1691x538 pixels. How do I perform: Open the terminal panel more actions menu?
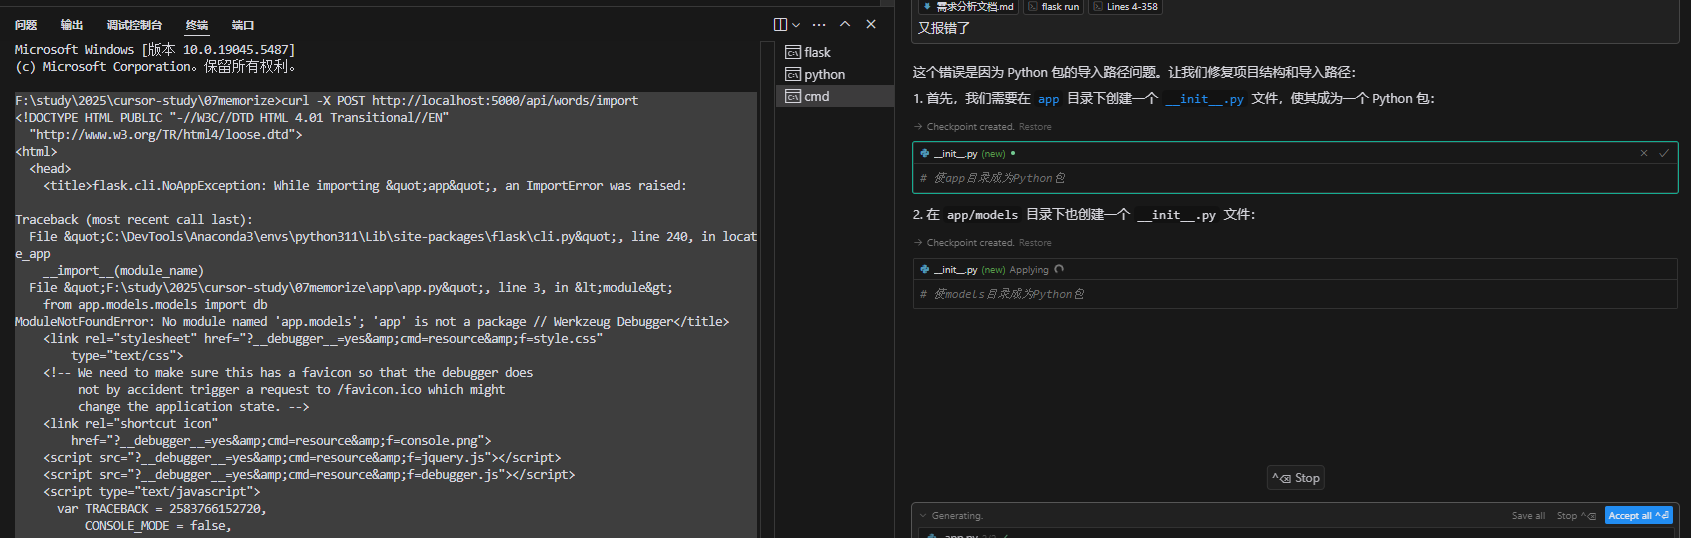click(819, 24)
